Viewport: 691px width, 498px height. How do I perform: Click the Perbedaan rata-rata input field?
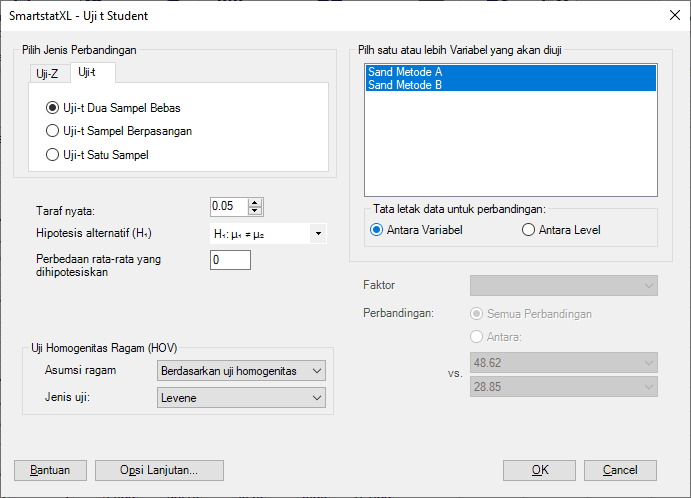(230, 260)
